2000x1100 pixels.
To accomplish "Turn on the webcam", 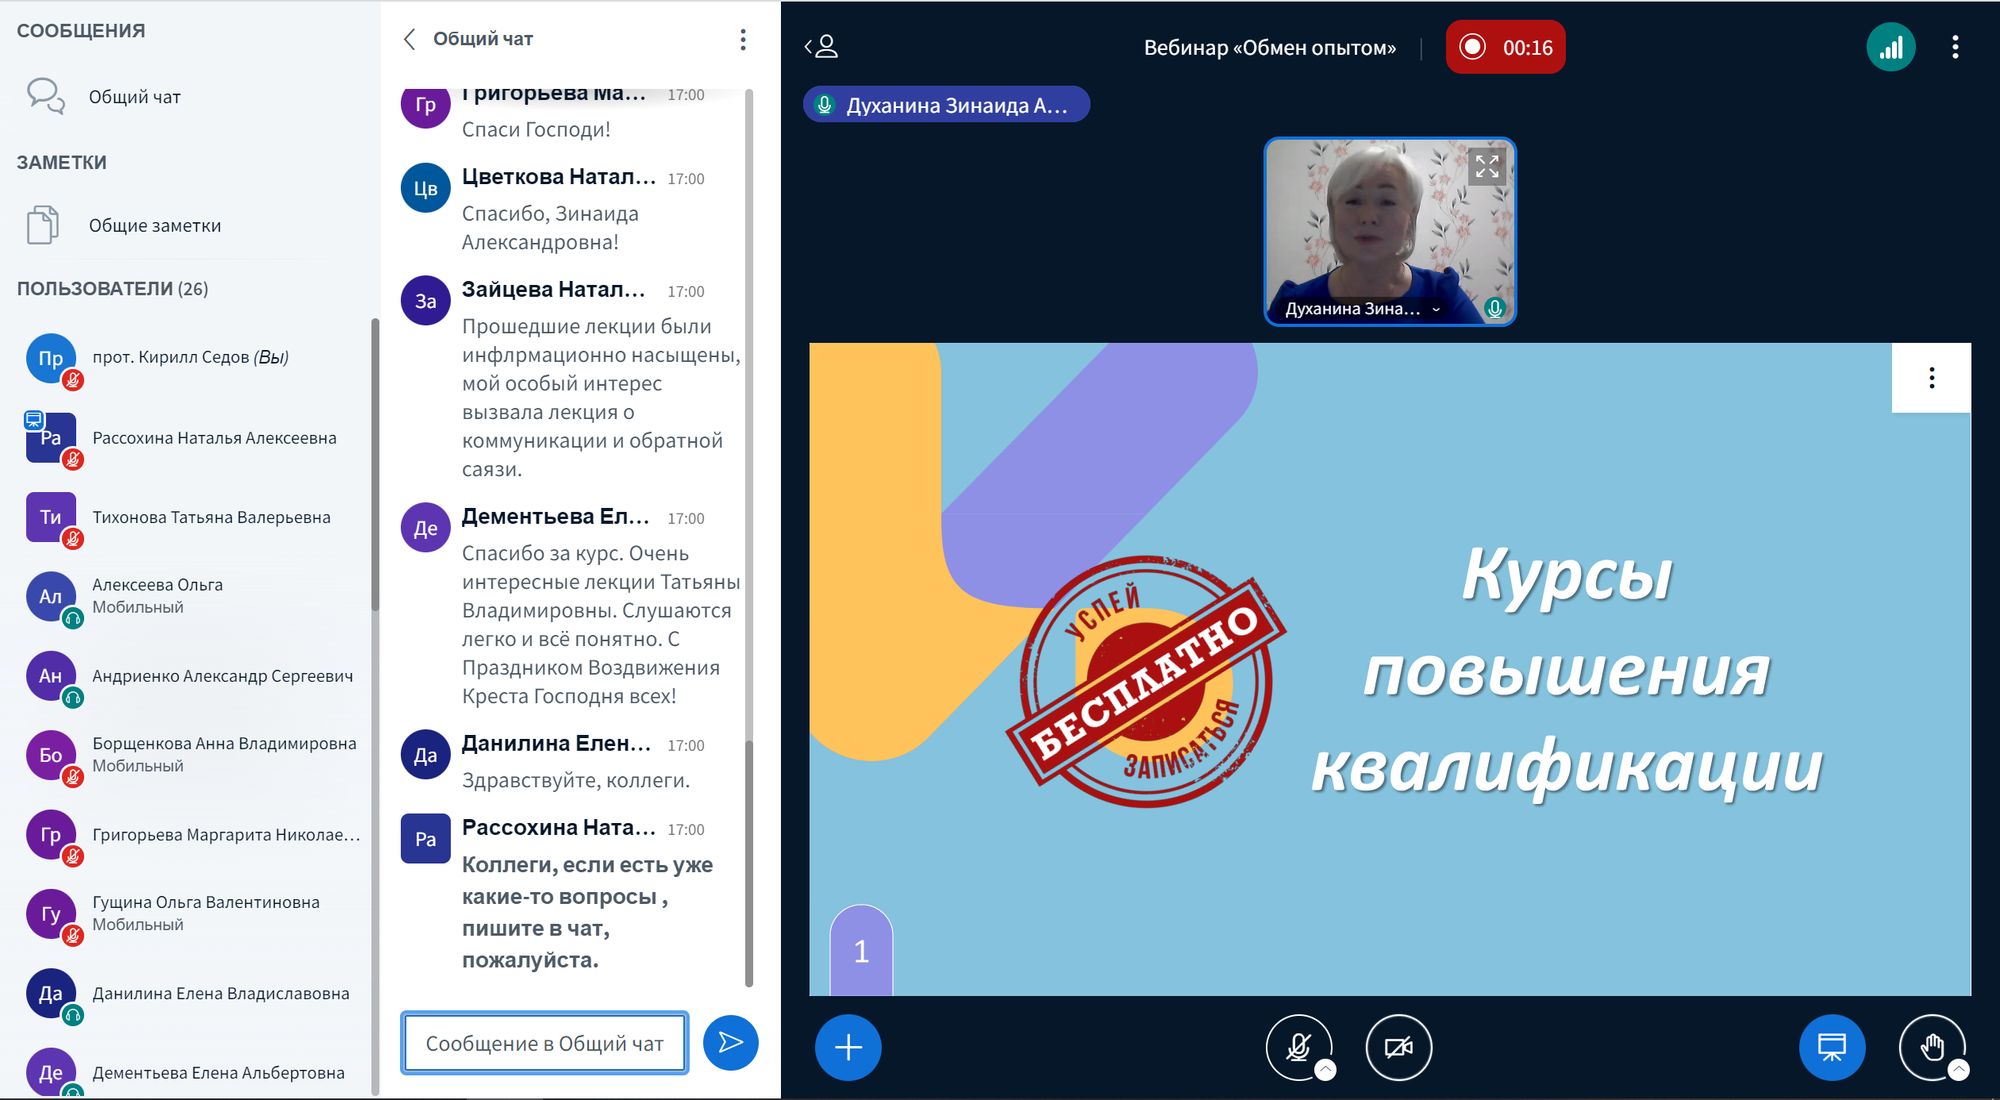I will coord(1398,1047).
